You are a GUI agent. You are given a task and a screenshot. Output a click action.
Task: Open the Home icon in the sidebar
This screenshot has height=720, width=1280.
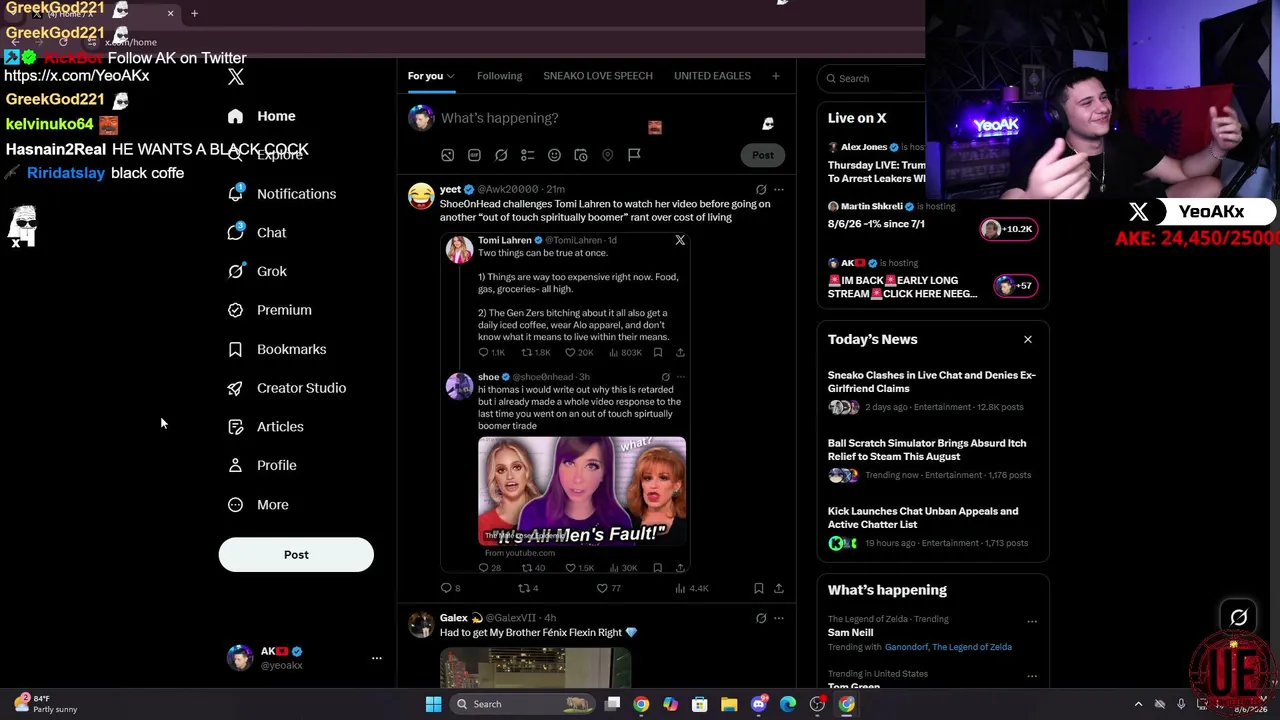[x=235, y=116]
